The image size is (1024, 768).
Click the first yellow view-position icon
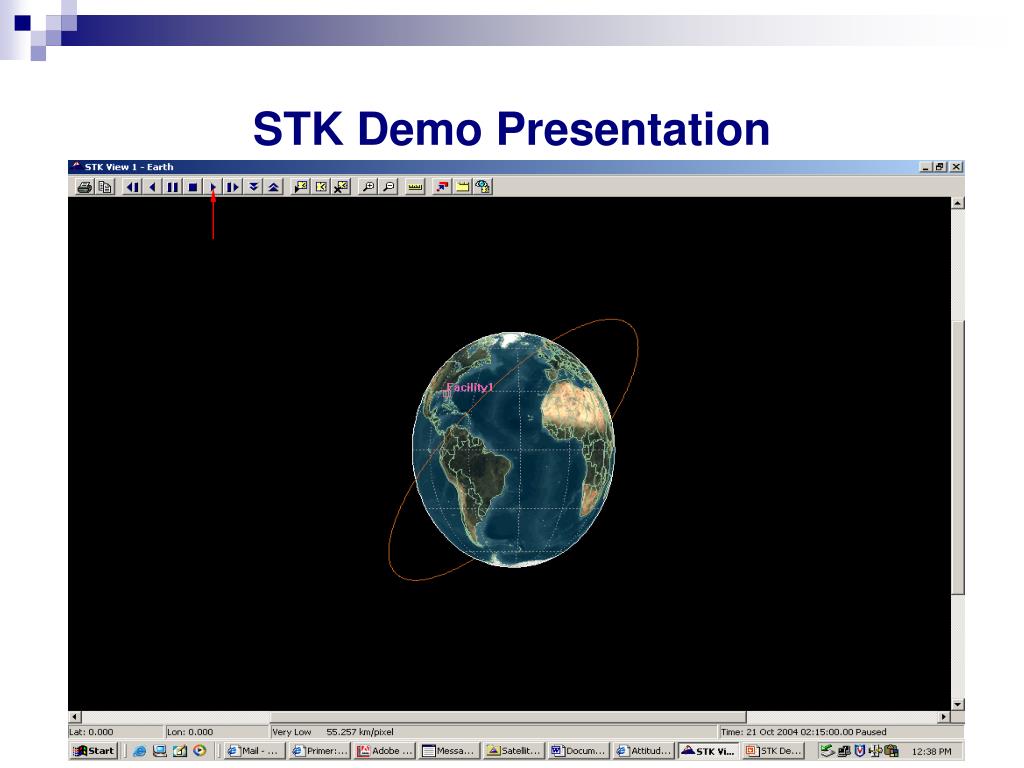click(x=301, y=187)
